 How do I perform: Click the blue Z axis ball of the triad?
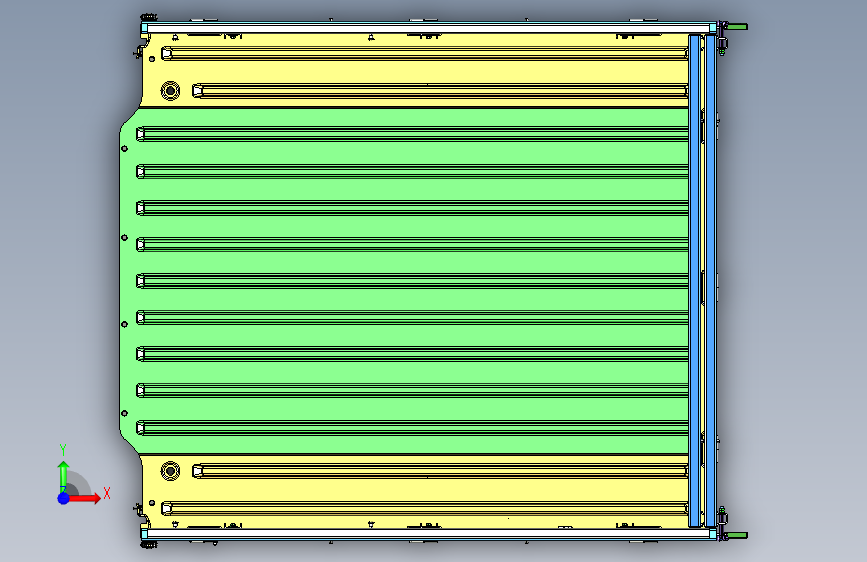[63, 498]
